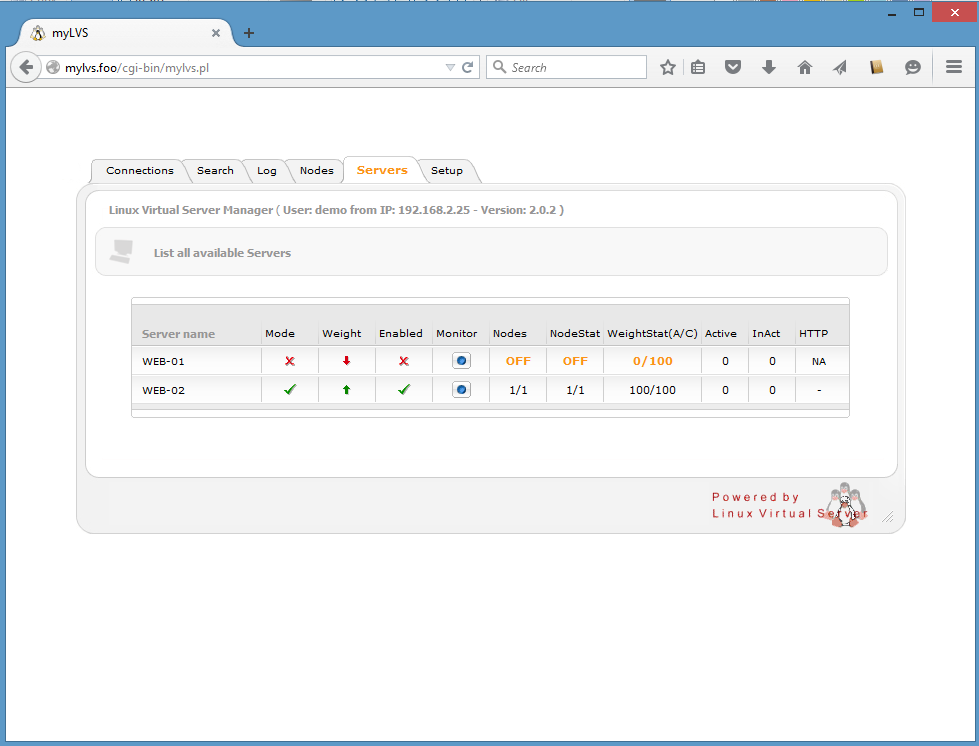Open the Firefox hamburger menu
Viewport: 979px width, 746px height.
click(953, 67)
